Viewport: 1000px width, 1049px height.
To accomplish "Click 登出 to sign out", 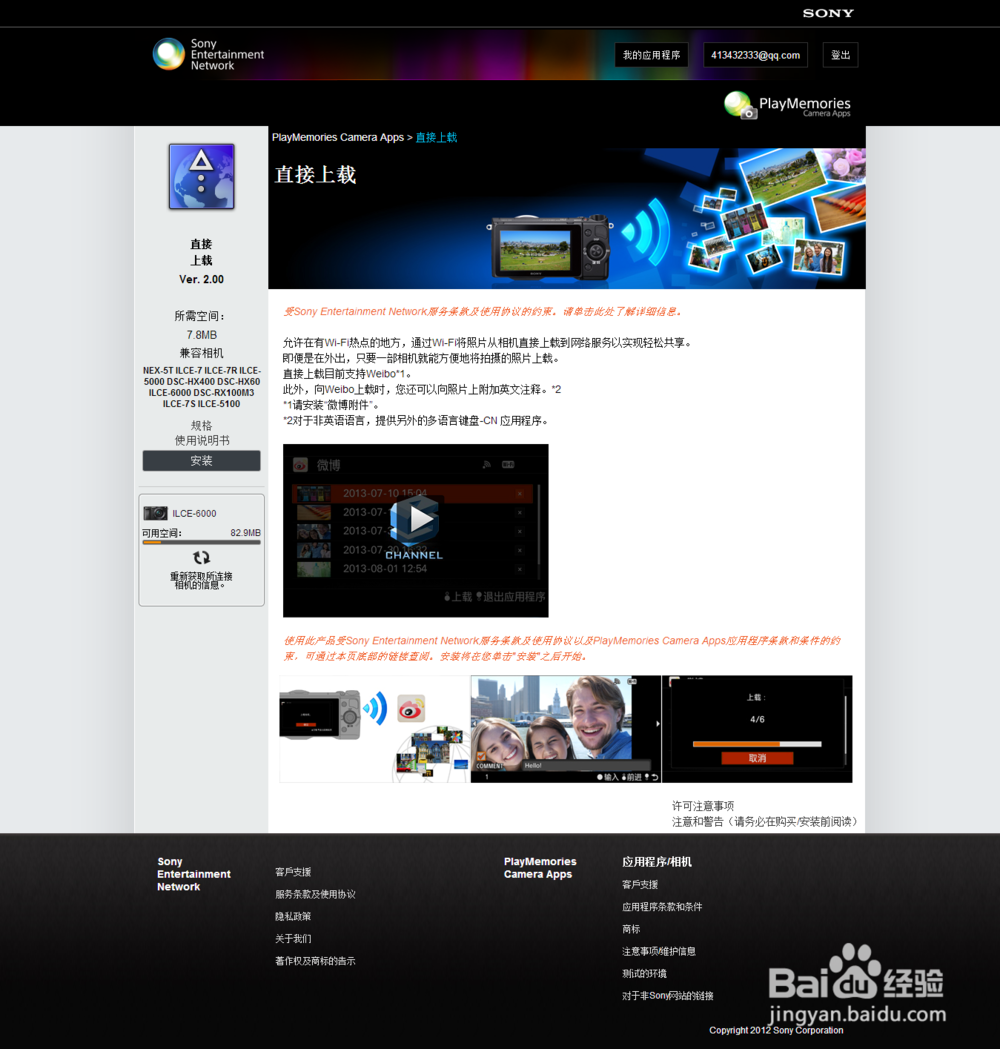I will 840,55.
